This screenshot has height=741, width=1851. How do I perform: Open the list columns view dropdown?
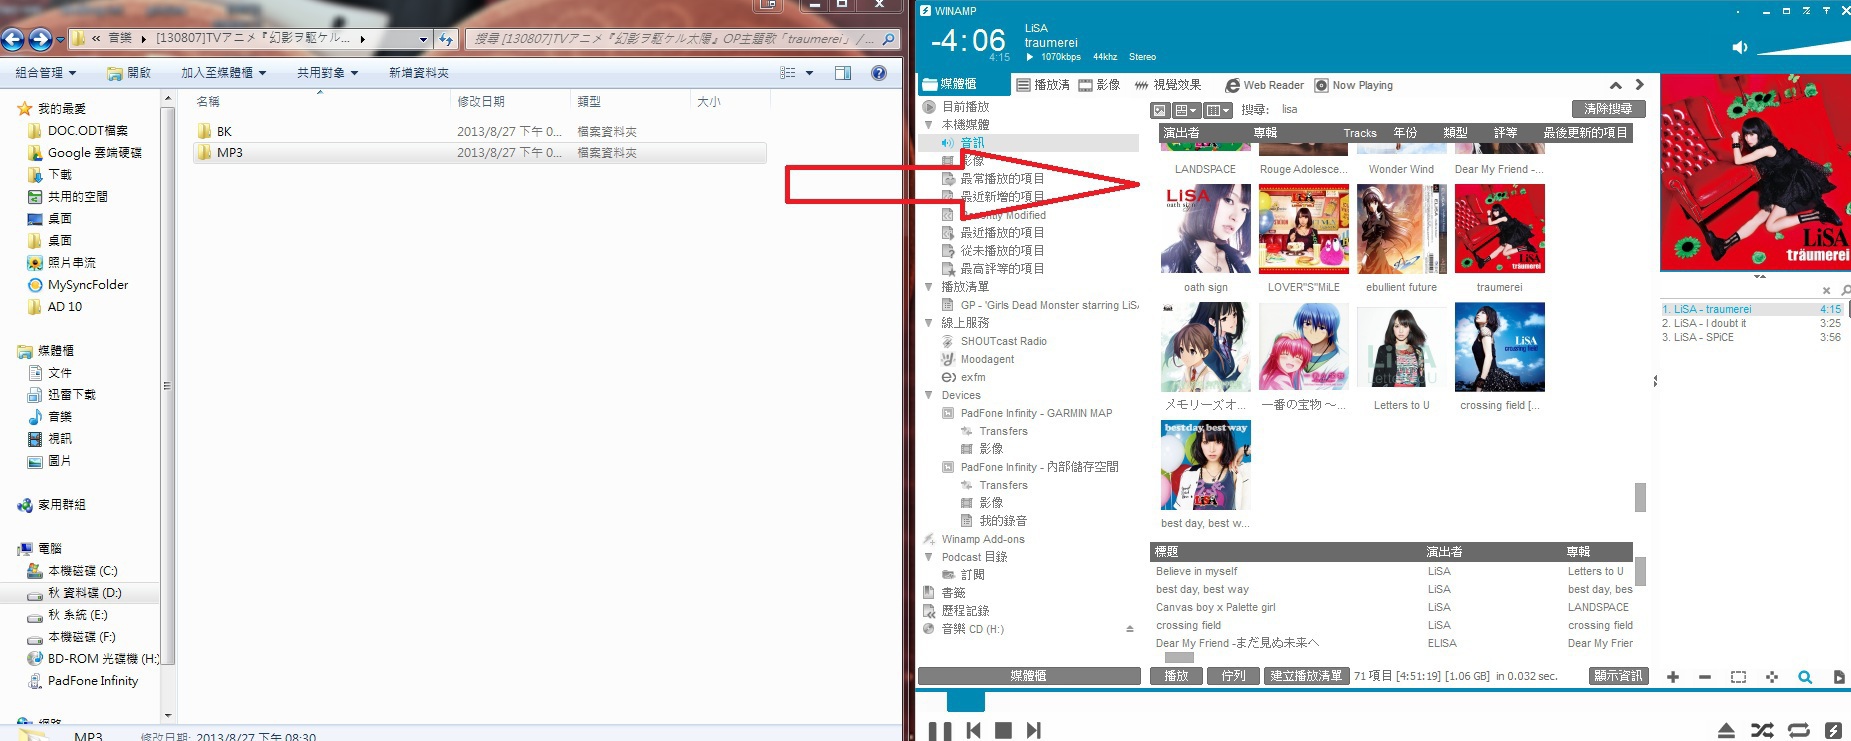[1218, 110]
